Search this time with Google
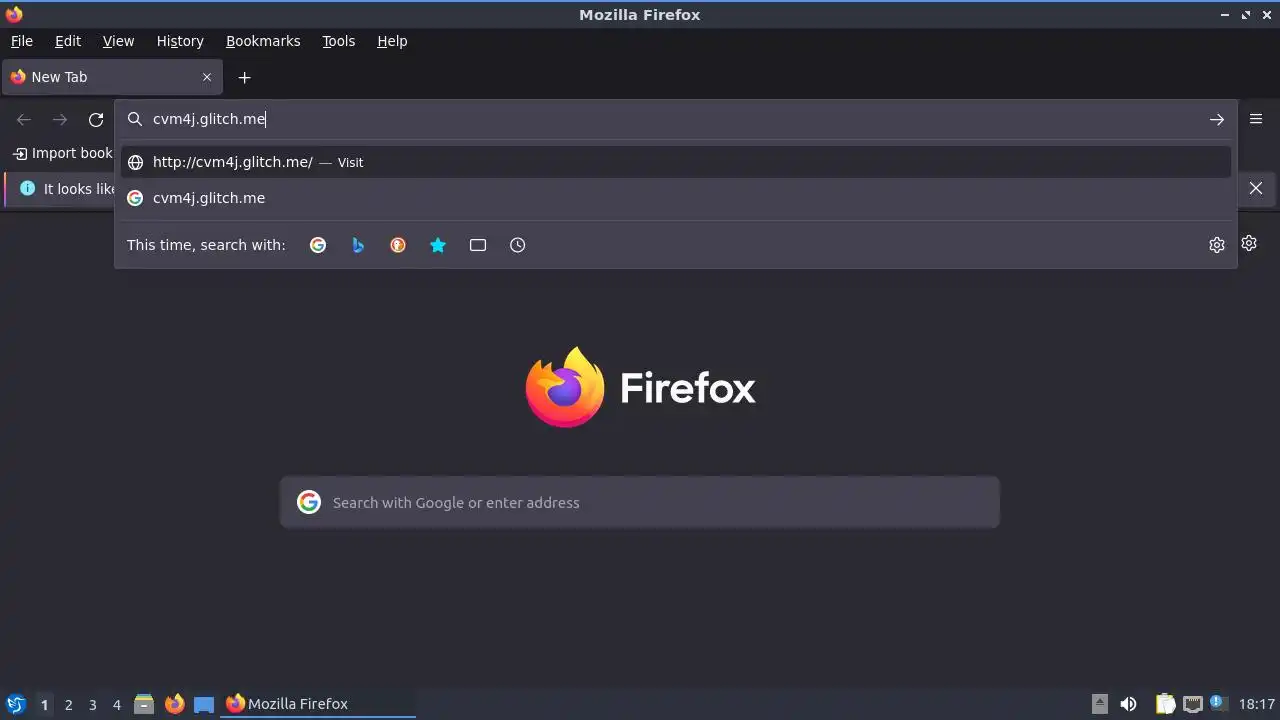1280x720 pixels. (x=318, y=245)
